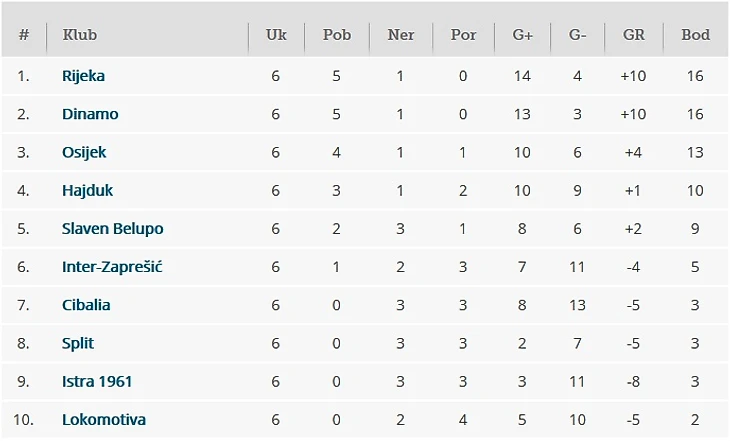Select the Split club link

(x=78, y=343)
